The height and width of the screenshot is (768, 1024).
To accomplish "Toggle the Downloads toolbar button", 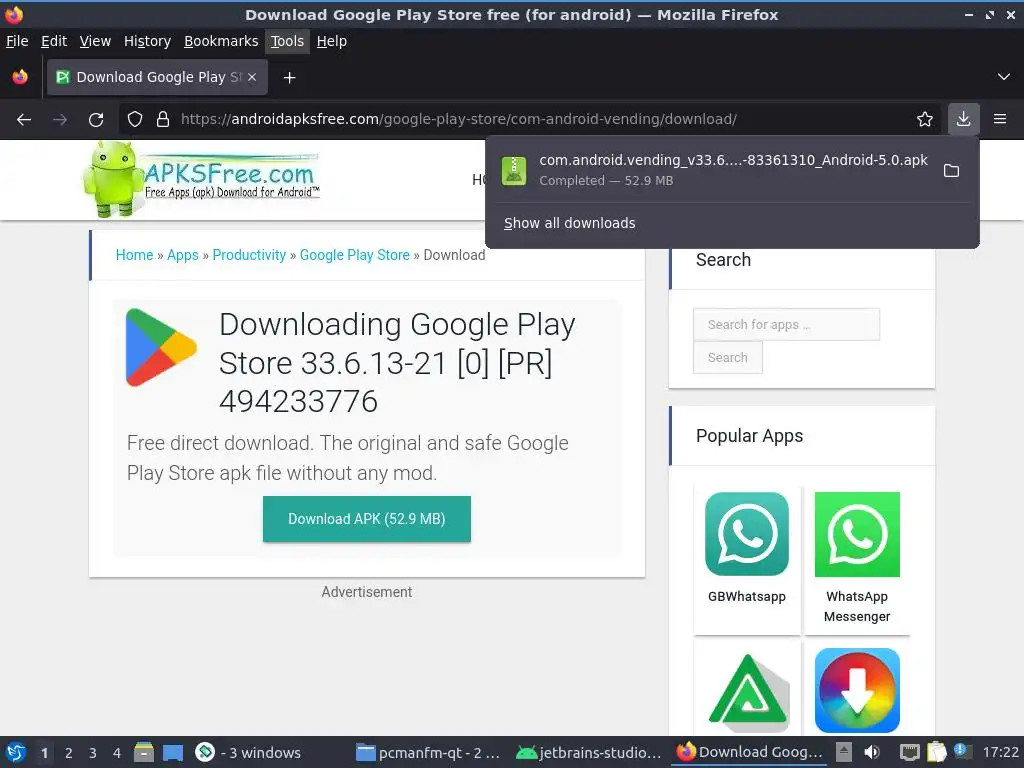I will 963,119.
